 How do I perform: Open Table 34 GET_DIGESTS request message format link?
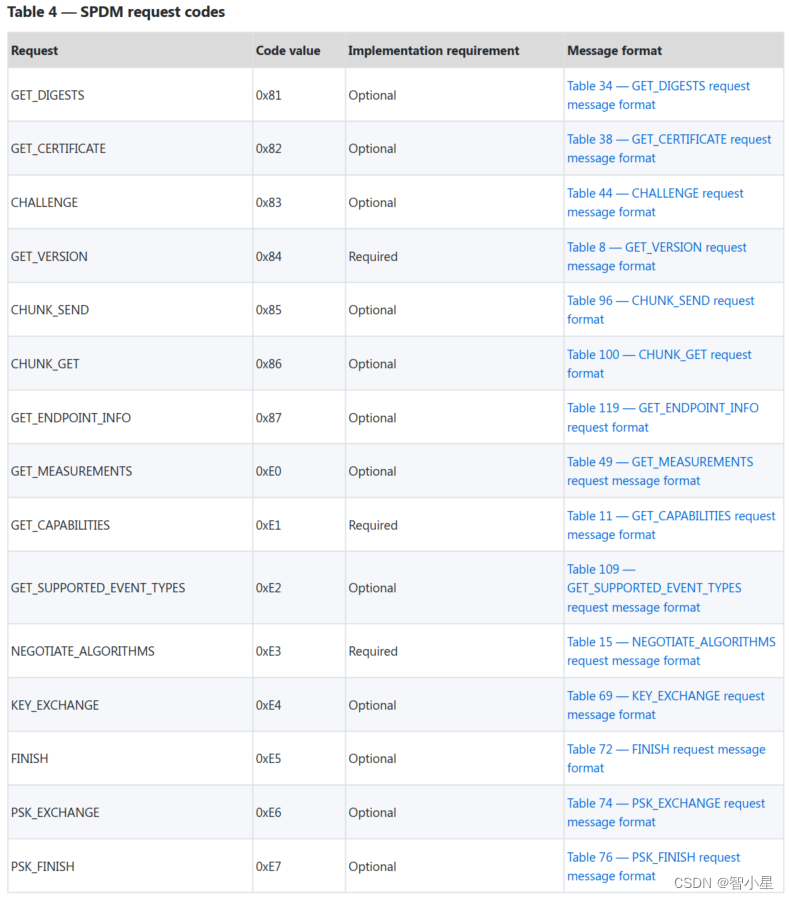click(658, 95)
